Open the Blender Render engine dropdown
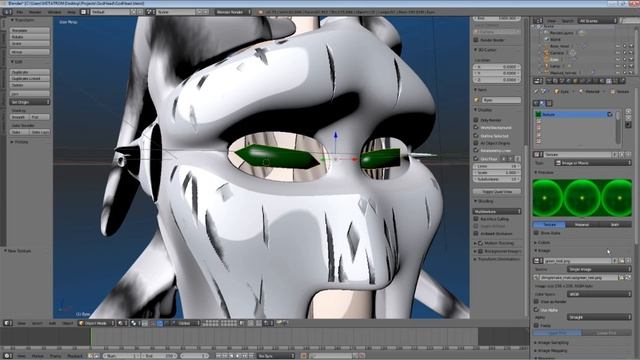 [233, 12]
